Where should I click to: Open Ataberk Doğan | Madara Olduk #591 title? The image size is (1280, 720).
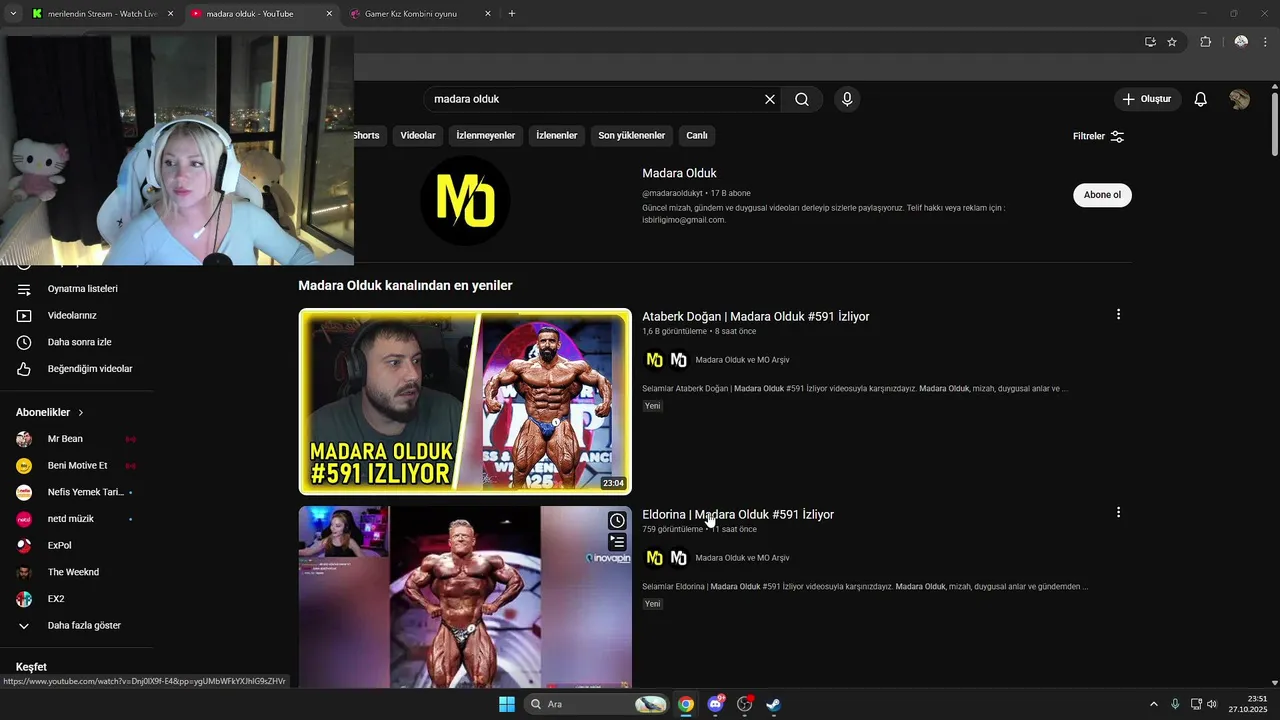tap(756, 316)
